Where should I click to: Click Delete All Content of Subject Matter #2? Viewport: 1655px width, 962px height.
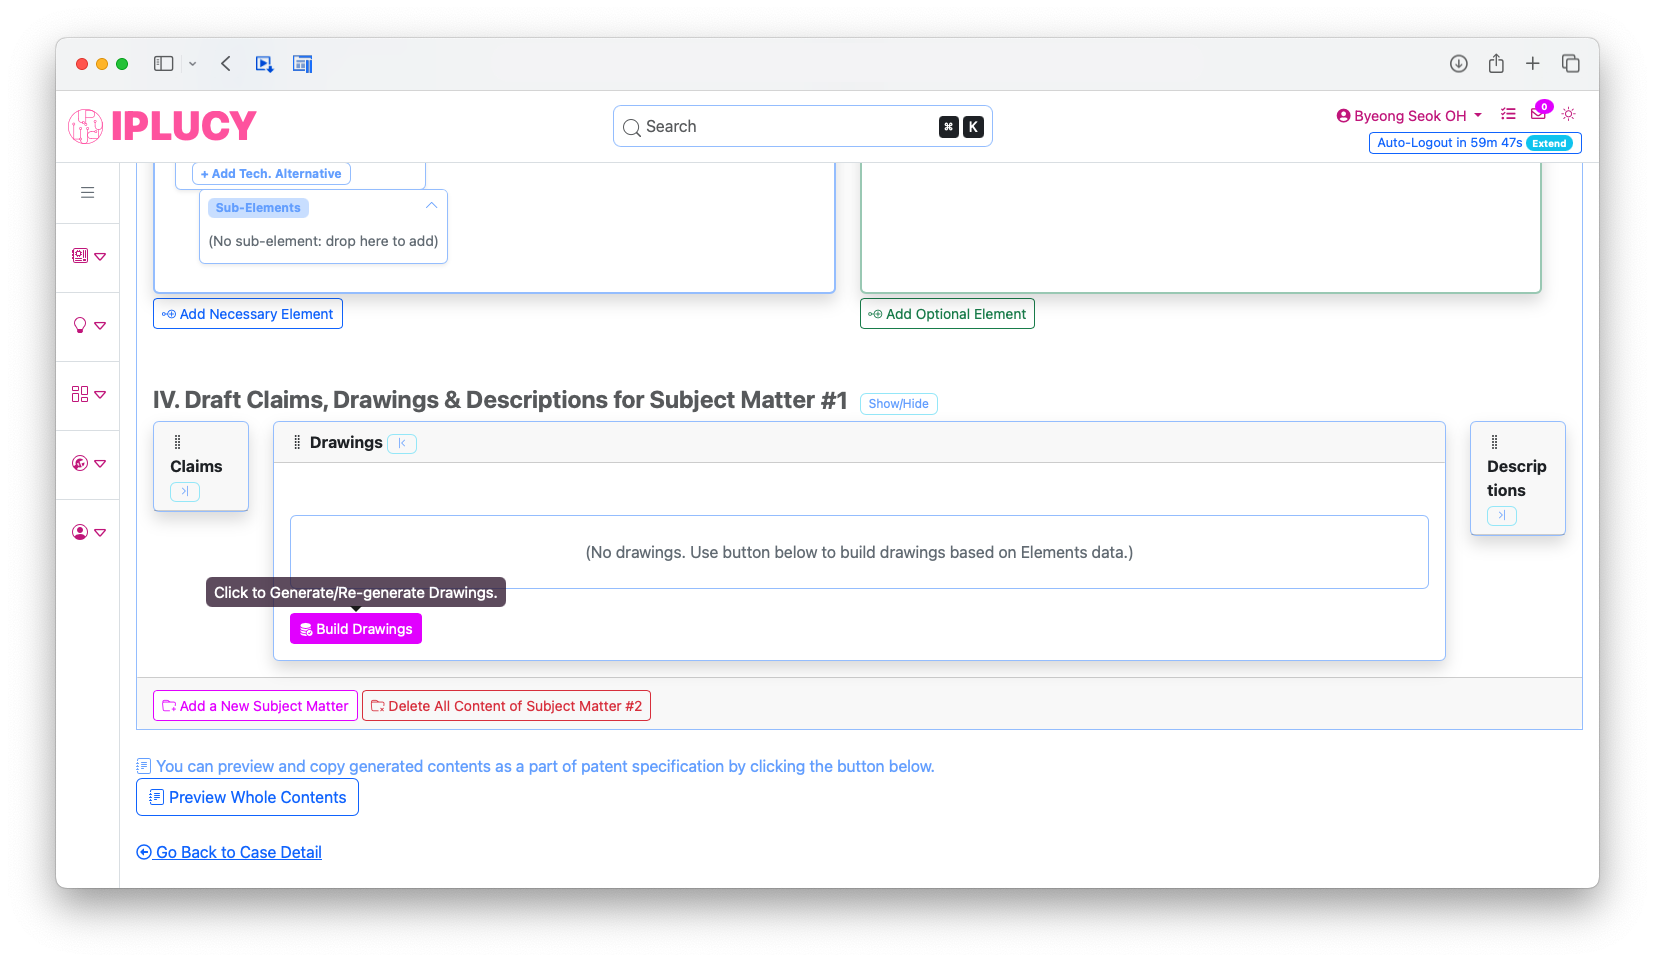pyautogui.click(x=506, y=706)
